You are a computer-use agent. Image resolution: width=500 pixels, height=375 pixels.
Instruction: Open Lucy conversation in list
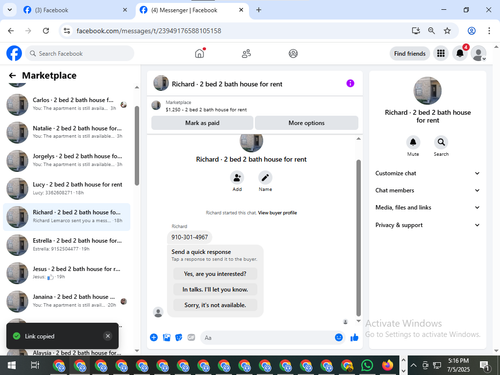(67, 188)
